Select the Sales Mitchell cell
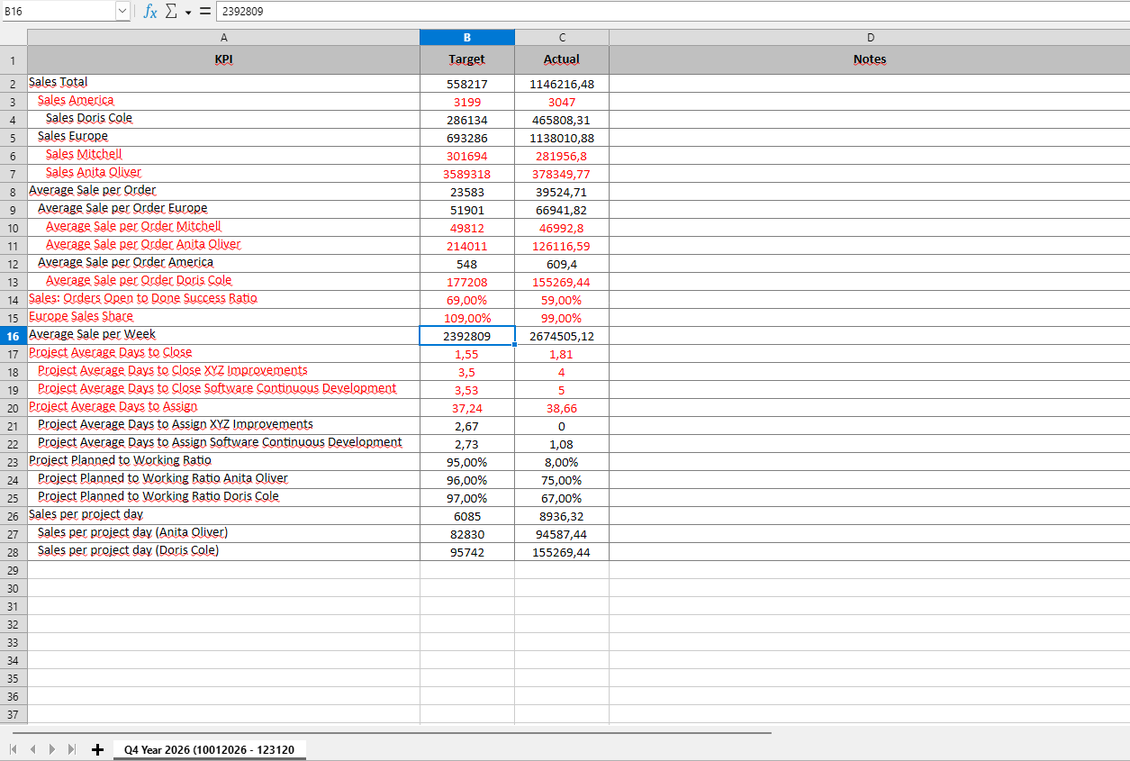Screen dimensions: 1130x761 tap(223, 156)
